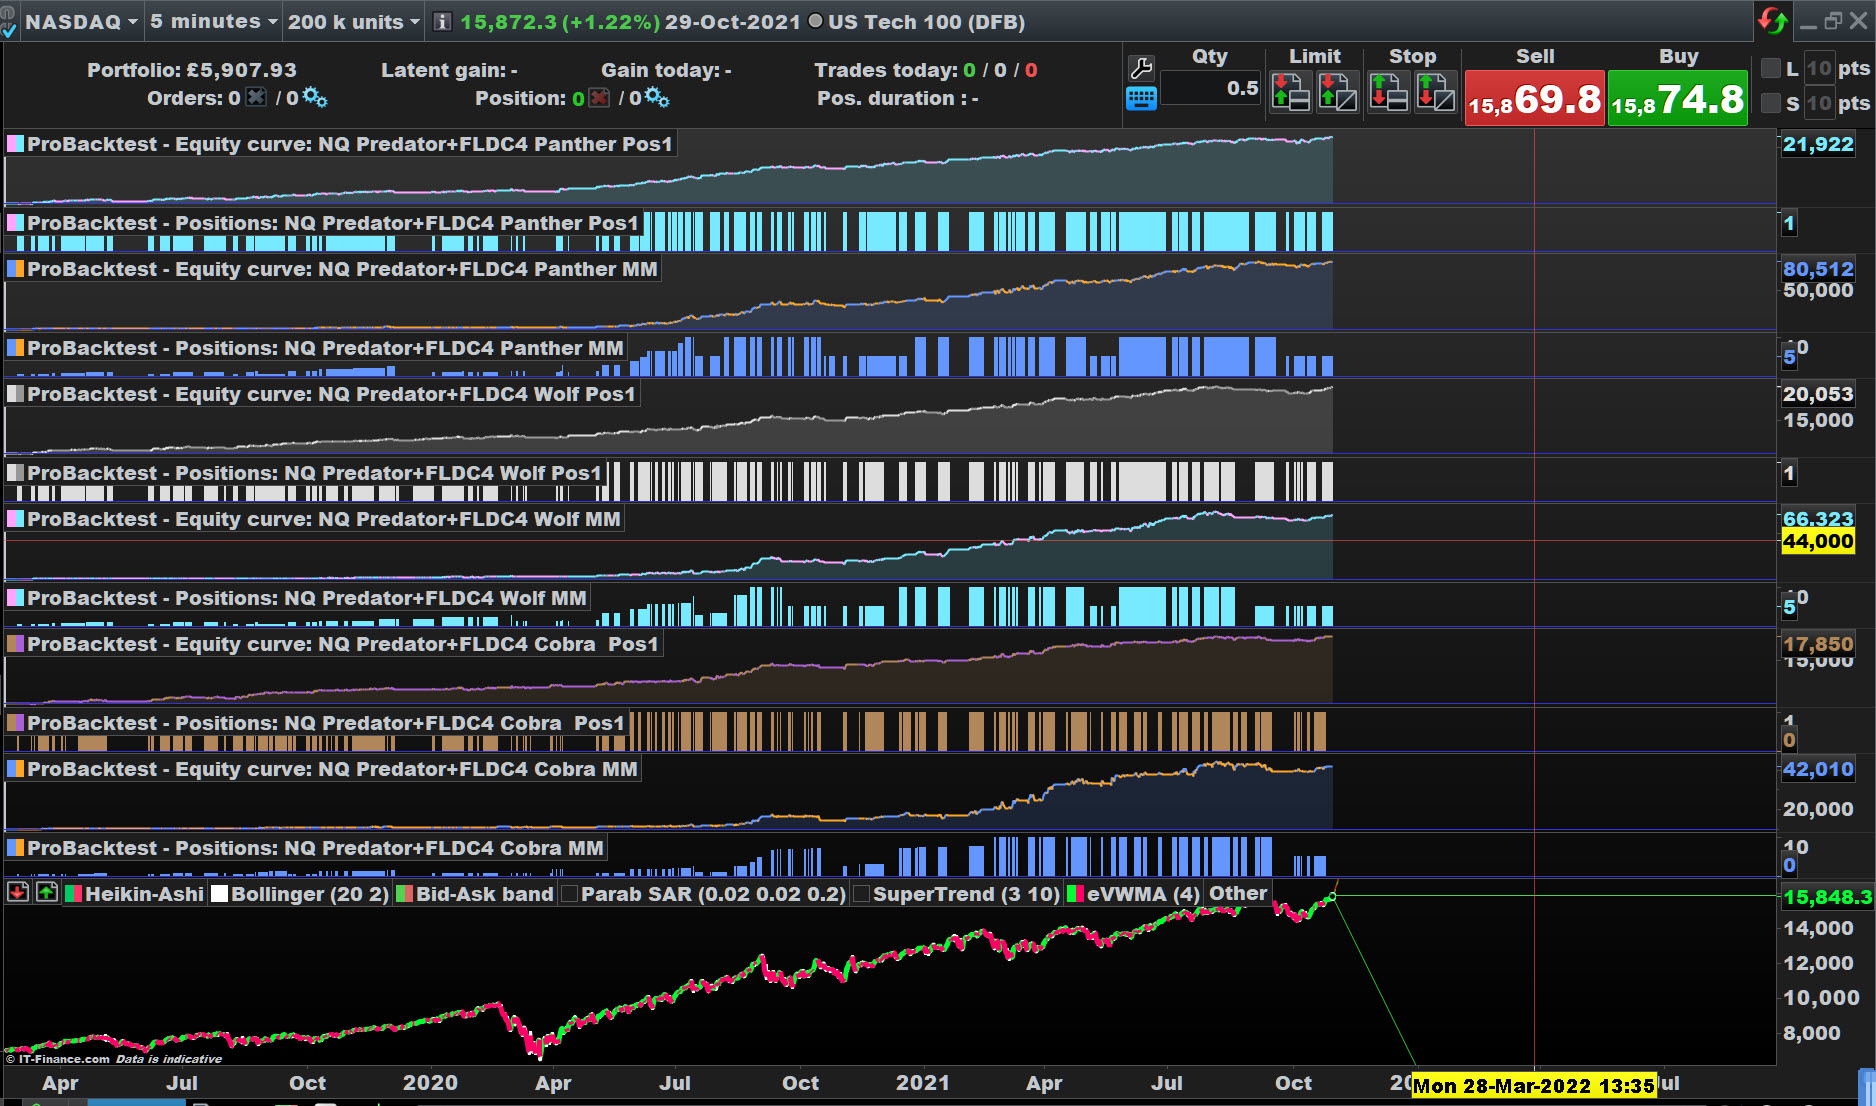Viewport: 1876px width, 1106px height.
Task: Open the trading settings wrench icon
Action: click(x=1141, y=68)
